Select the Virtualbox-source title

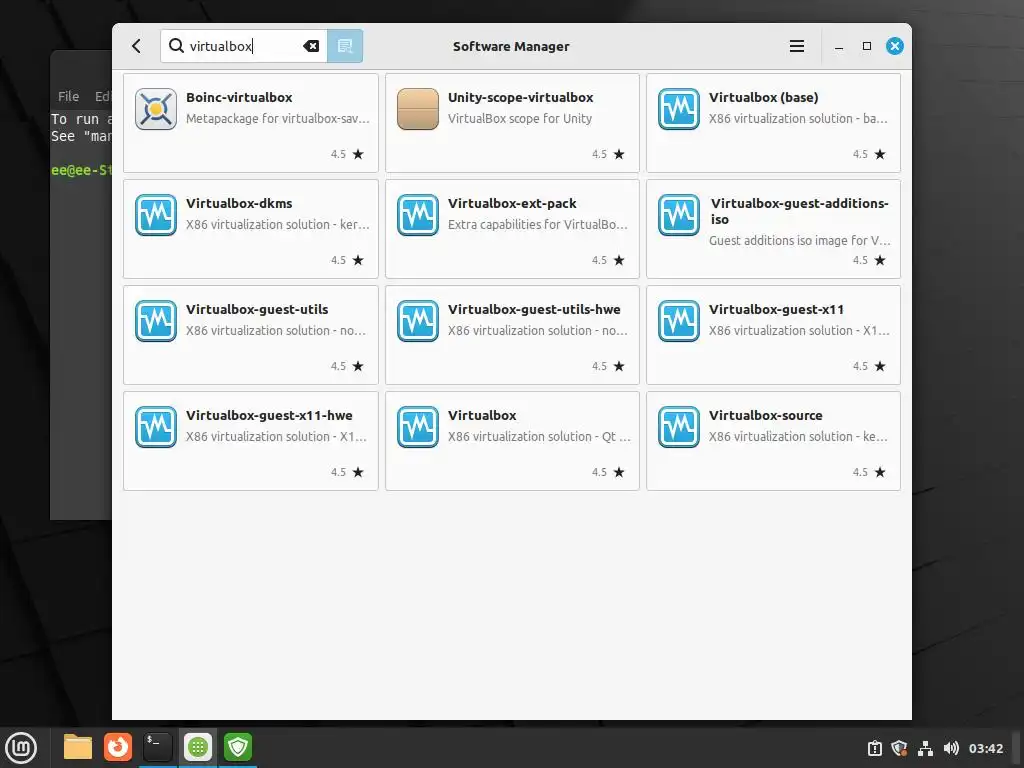pyautogui.click(x=765, y=415)
